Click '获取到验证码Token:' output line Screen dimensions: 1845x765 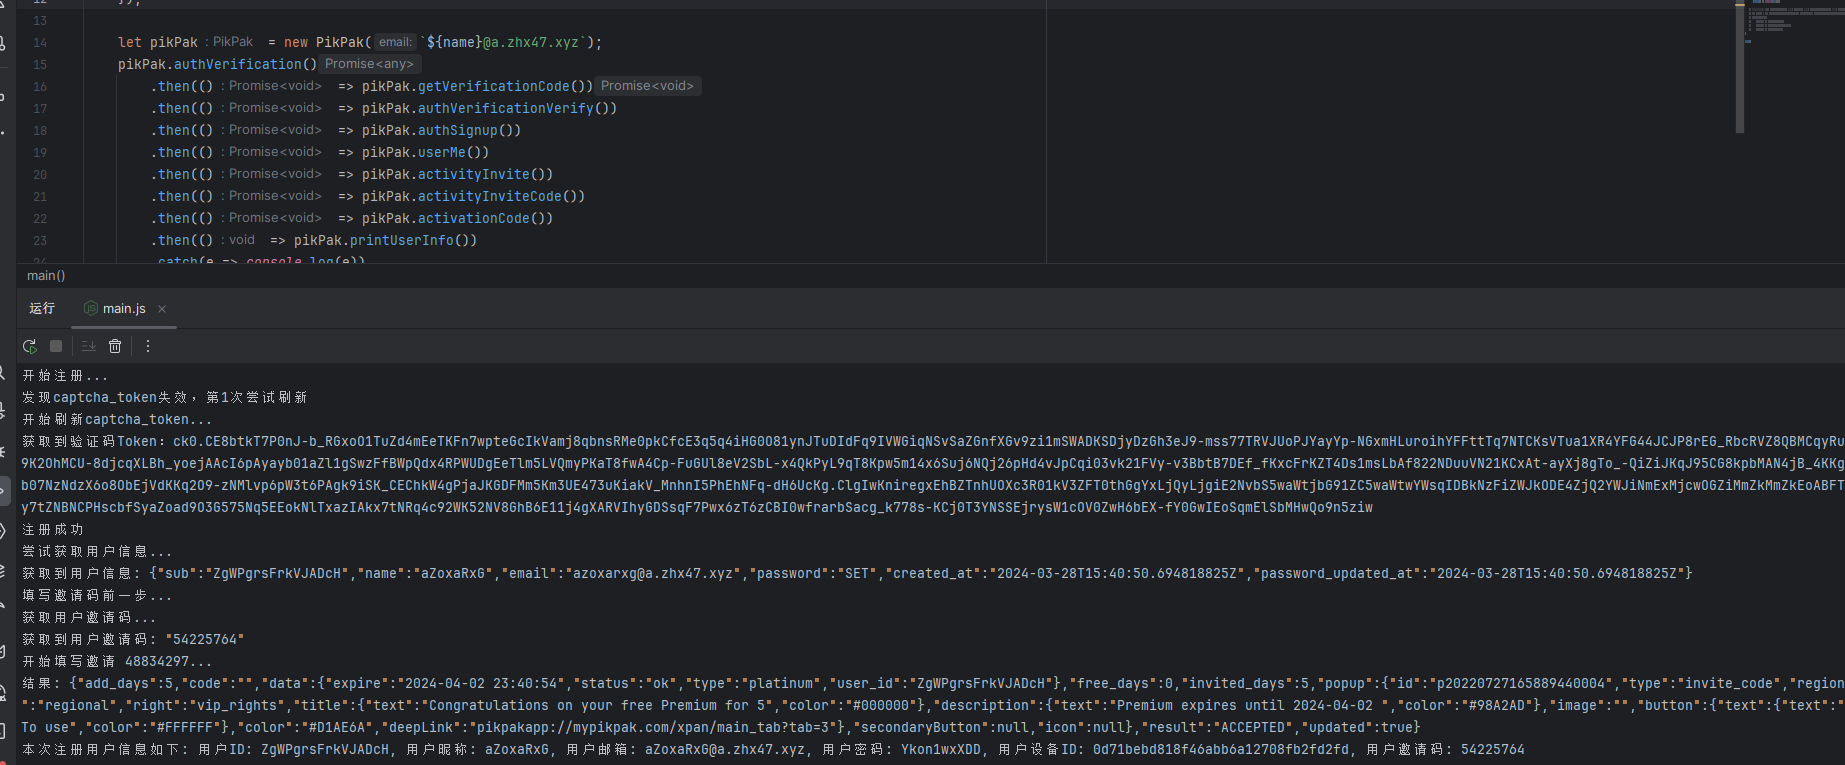pos(933,442)
